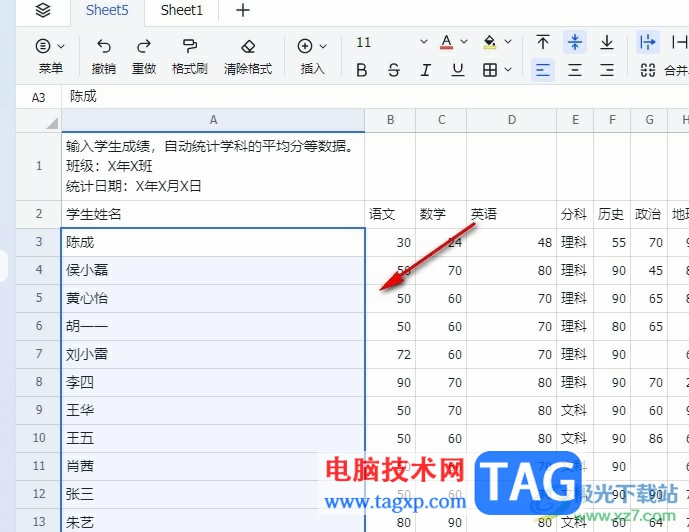The height and width of the screenshot is (532, 689).
Task: Click header cell 政治
Action: 649,214
